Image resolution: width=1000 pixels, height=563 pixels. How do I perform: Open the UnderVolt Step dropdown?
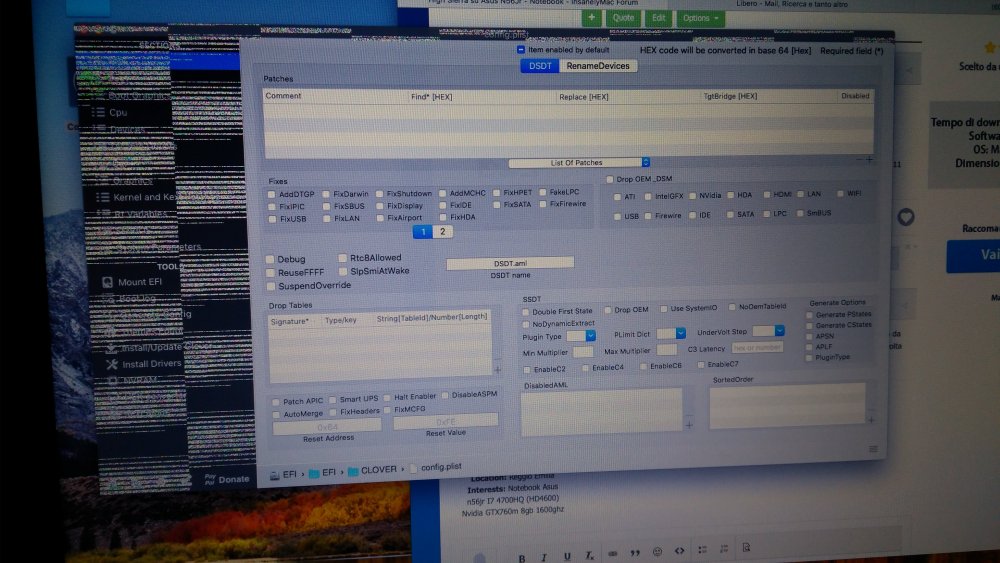768,331
